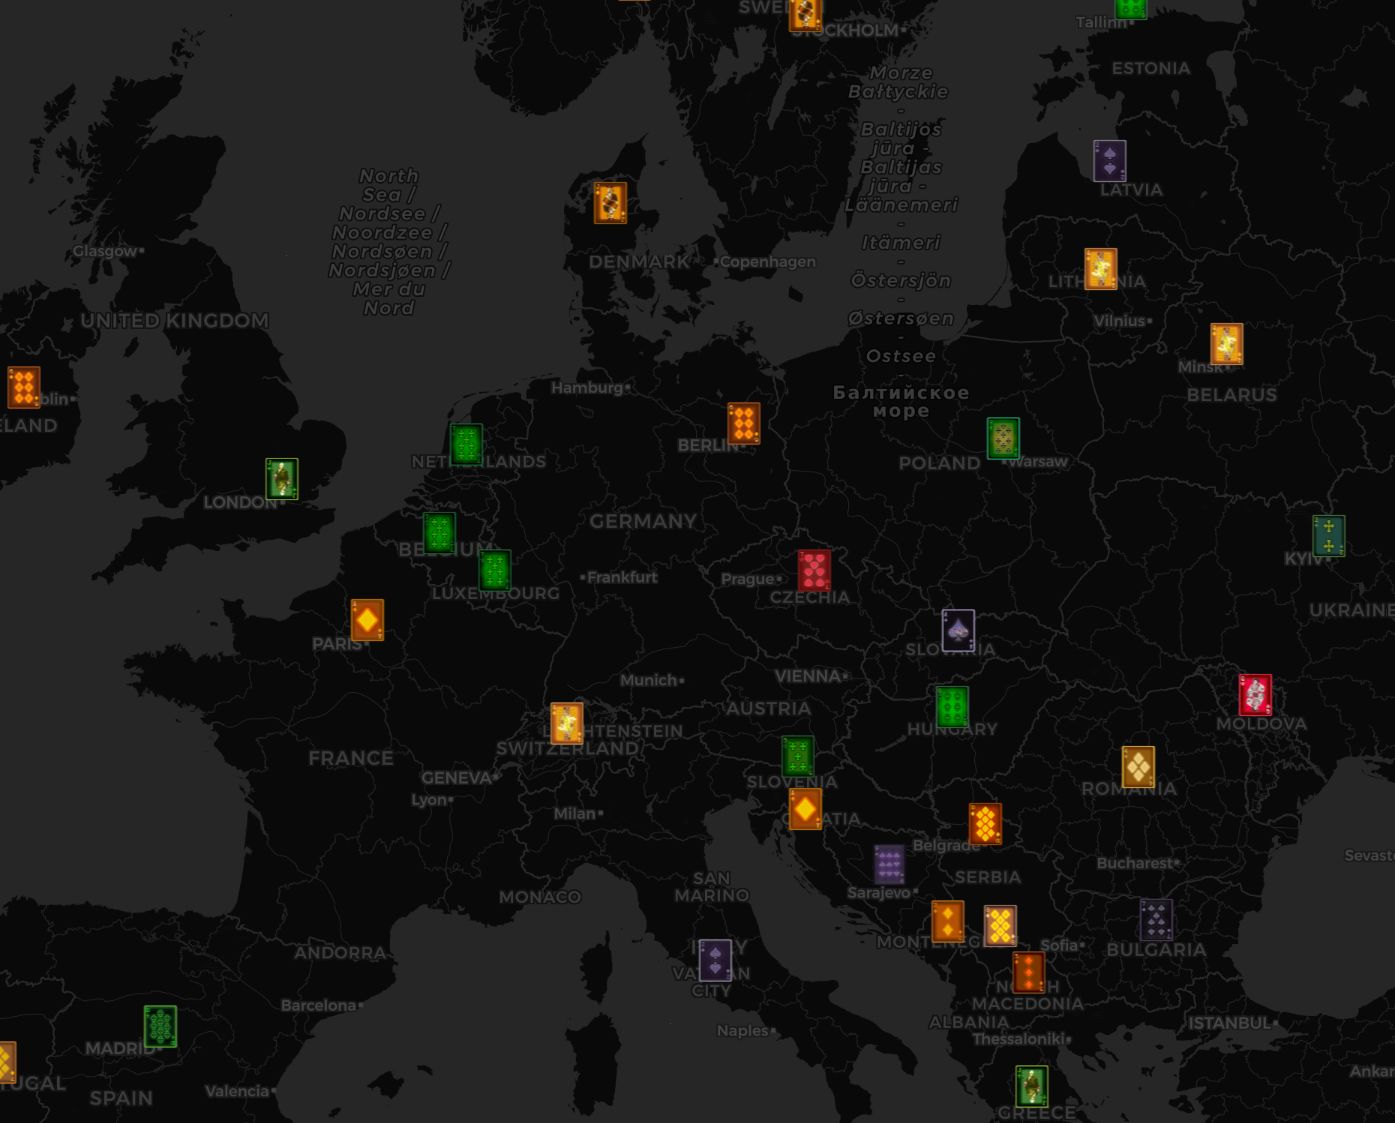The width and height of the screenshot is (1395, 1123).
Task: Click the purple spade card on Slovakia
Action: [958, 630]
